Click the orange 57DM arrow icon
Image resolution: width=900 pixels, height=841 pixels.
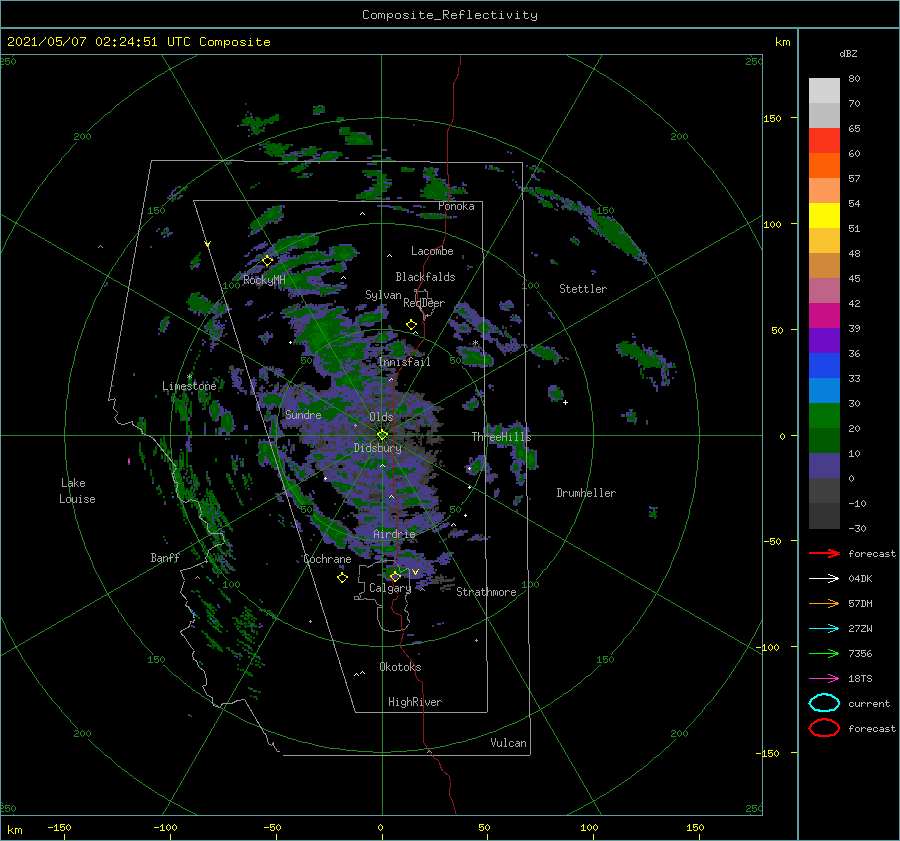tap(824, 603)
